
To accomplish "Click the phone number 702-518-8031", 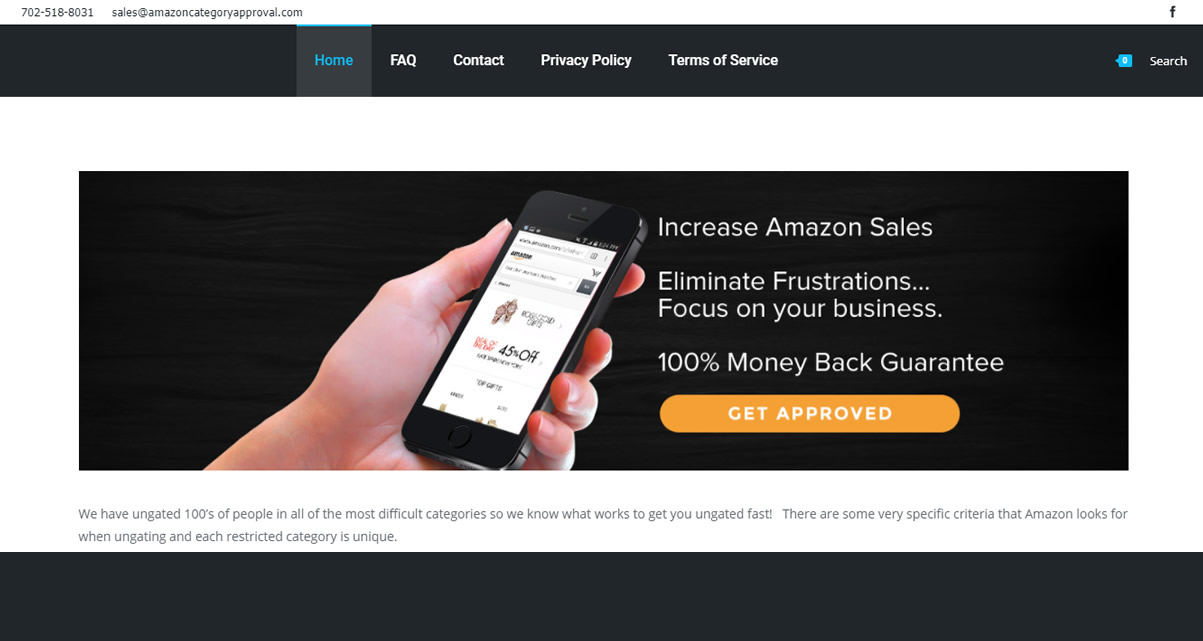I will [57, 12].
